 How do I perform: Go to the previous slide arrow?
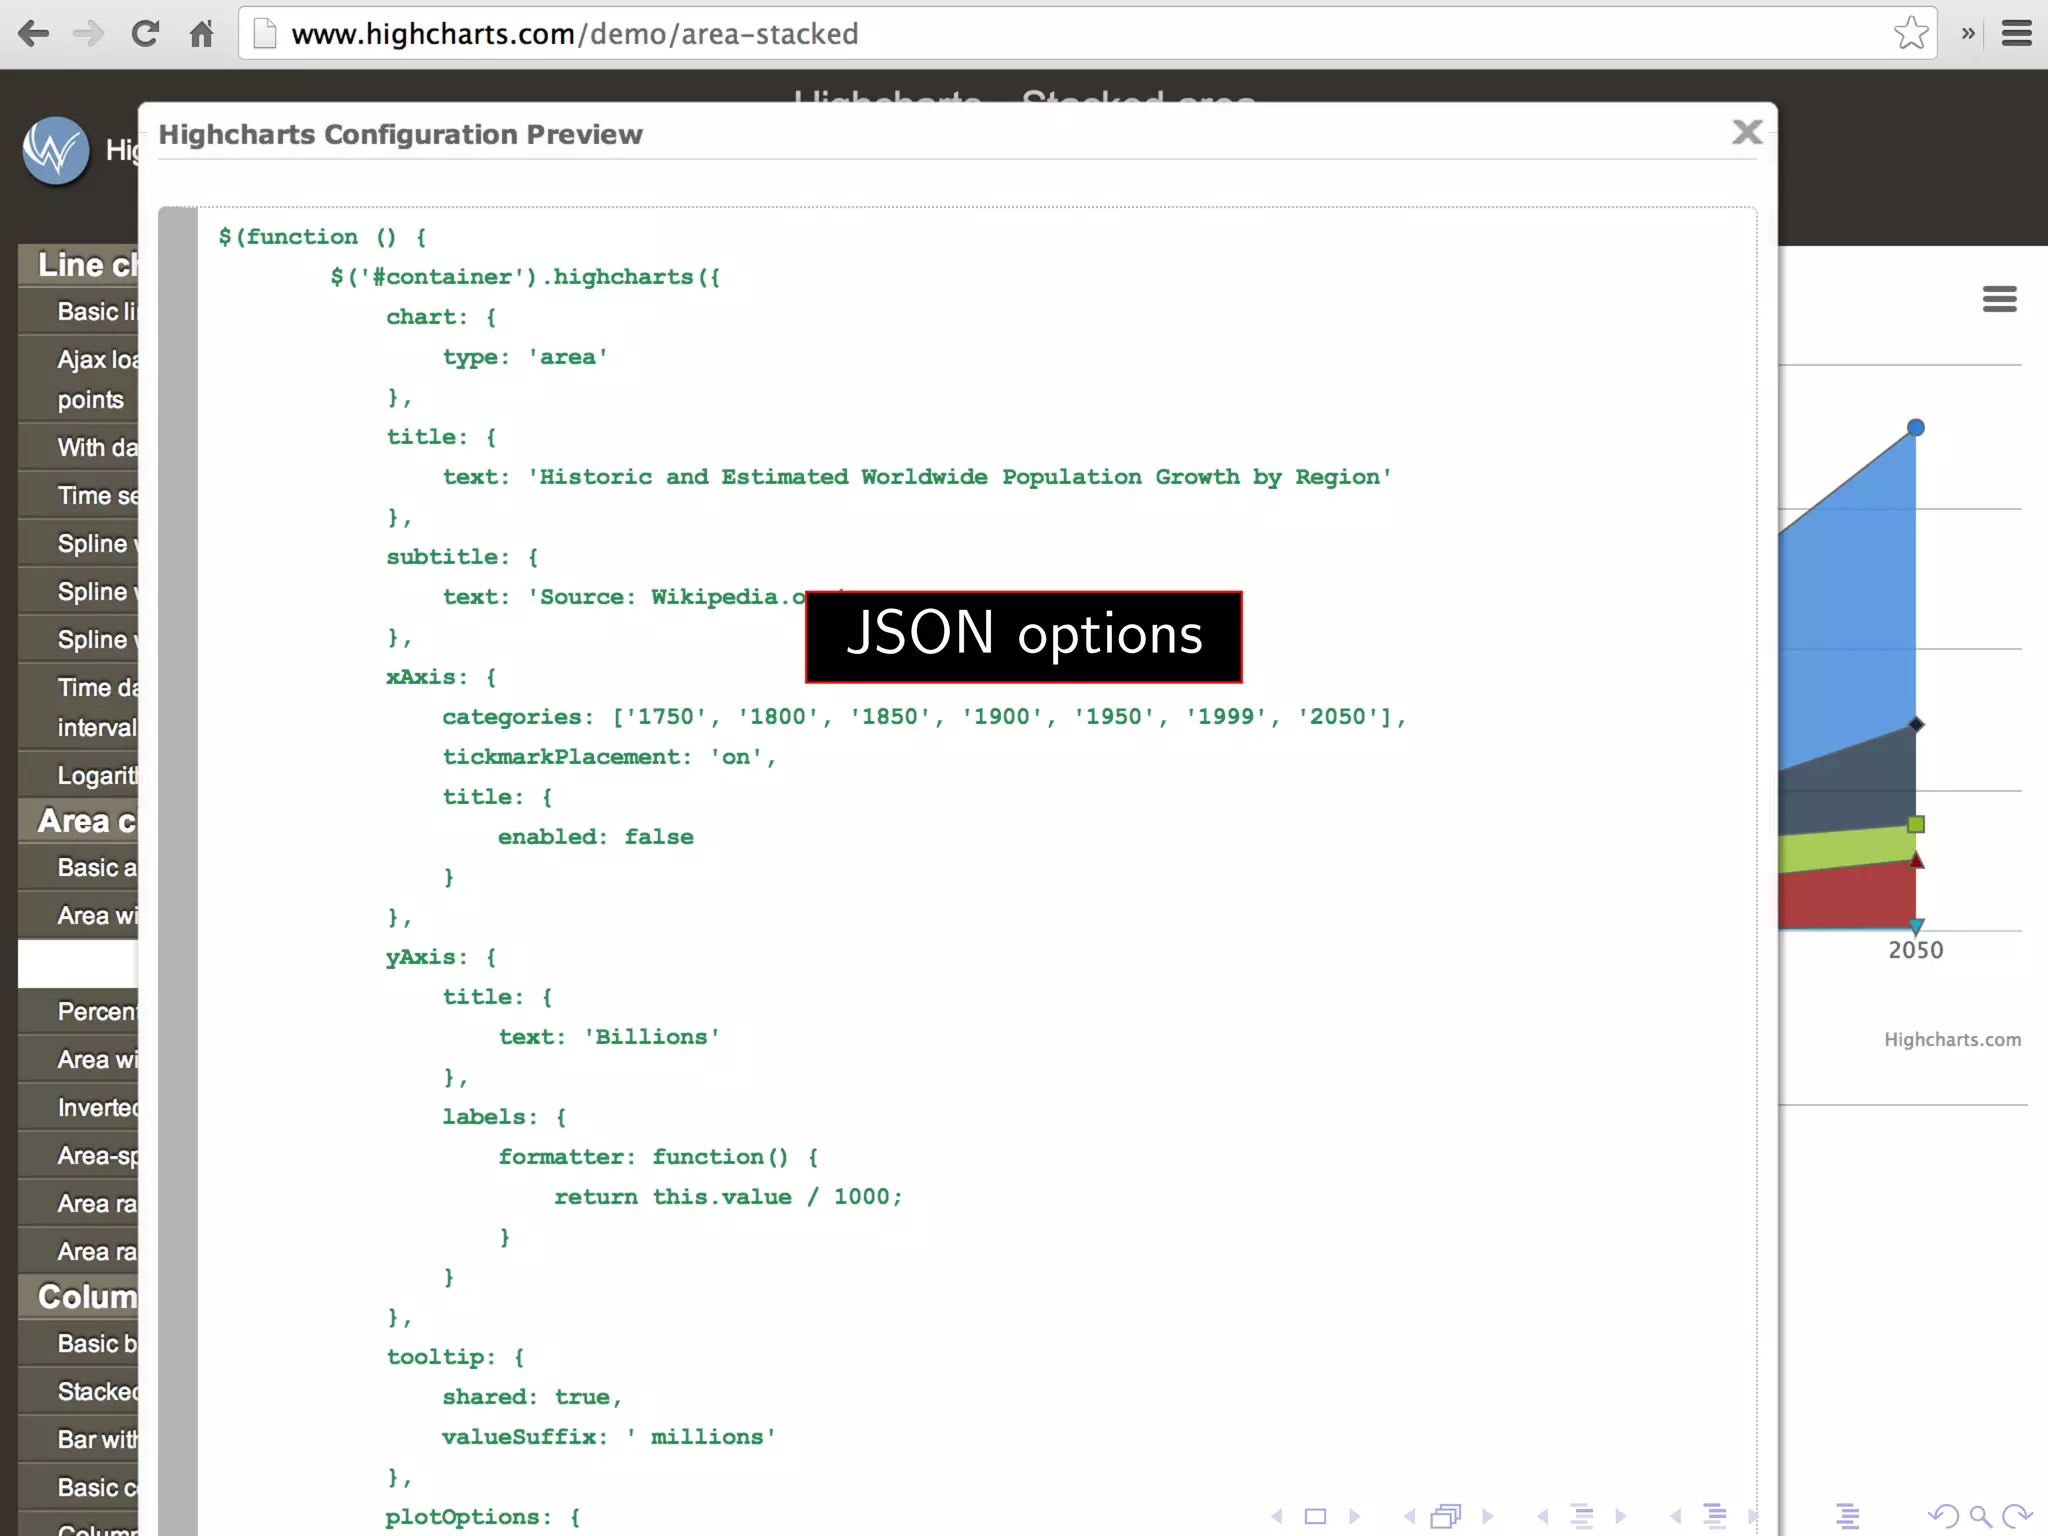tap(1277, 1516)
